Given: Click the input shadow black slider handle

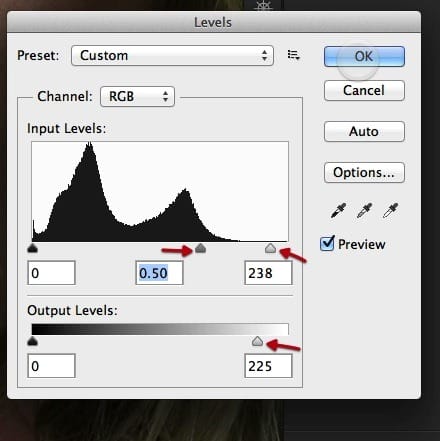Looking at the screenshot, I should pyautogui.click(x=32, y=248).
